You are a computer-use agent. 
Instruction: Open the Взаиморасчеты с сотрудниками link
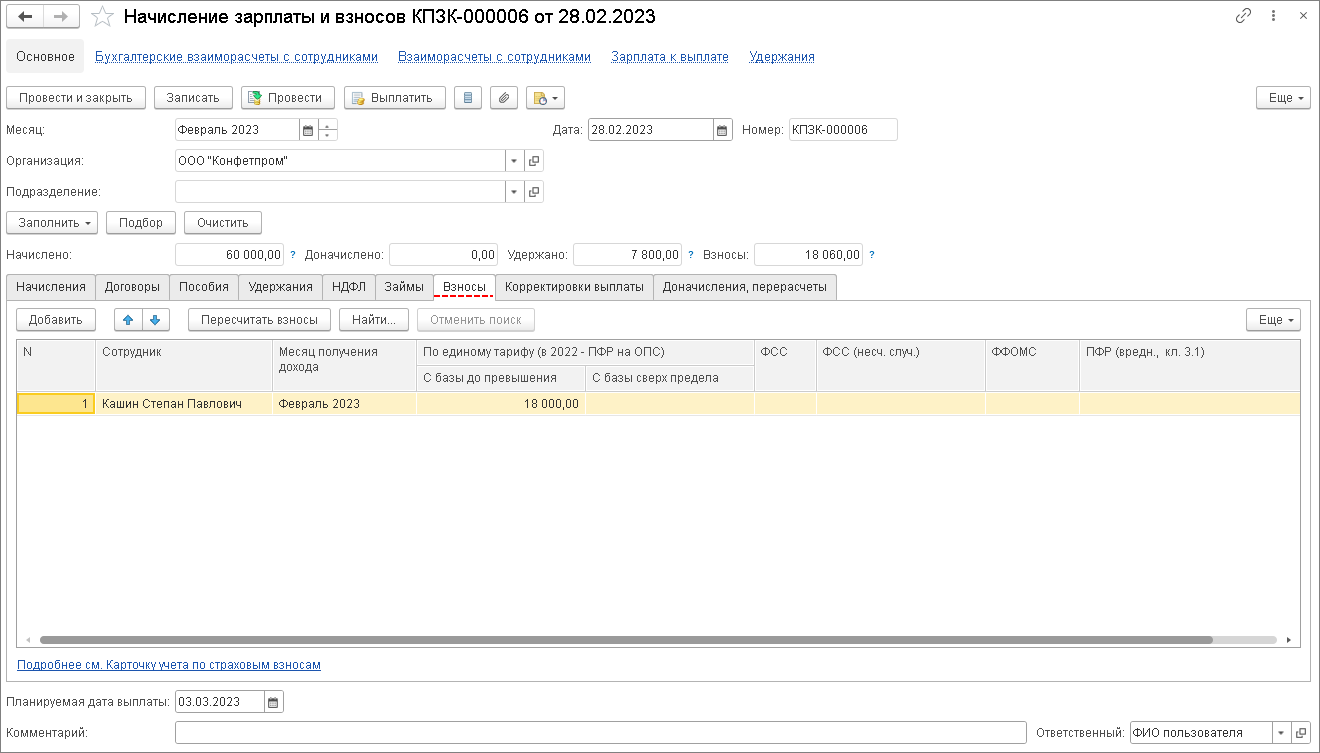494,57
